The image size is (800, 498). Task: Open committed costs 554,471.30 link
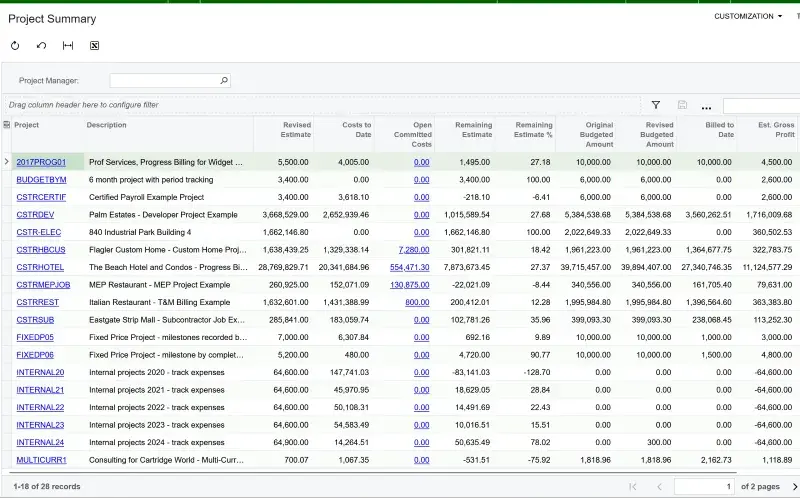(410, 267)
